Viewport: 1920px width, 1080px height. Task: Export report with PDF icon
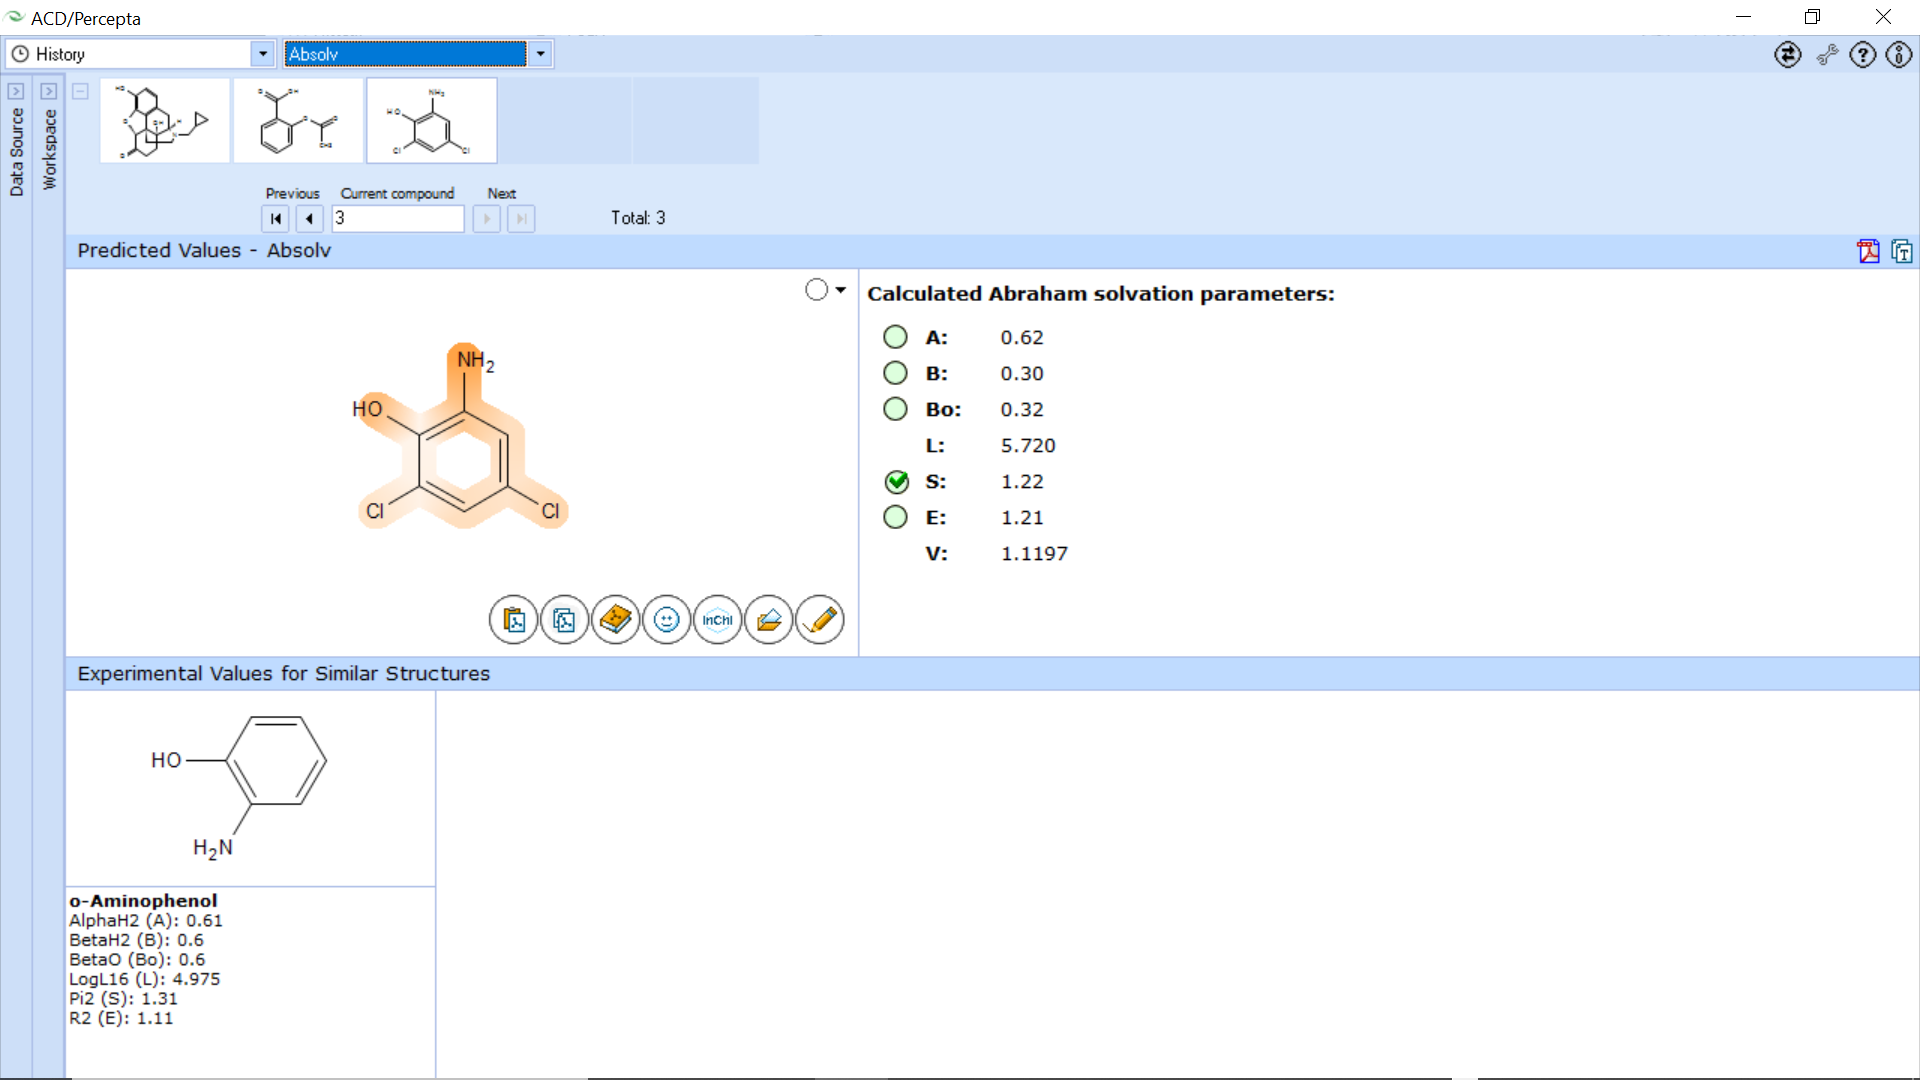point(1868,251)
